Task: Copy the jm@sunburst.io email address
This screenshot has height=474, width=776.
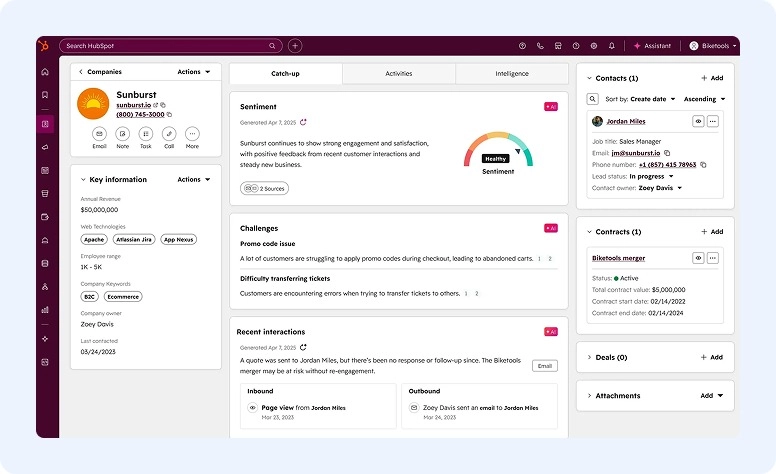Action: coord(667,153)
